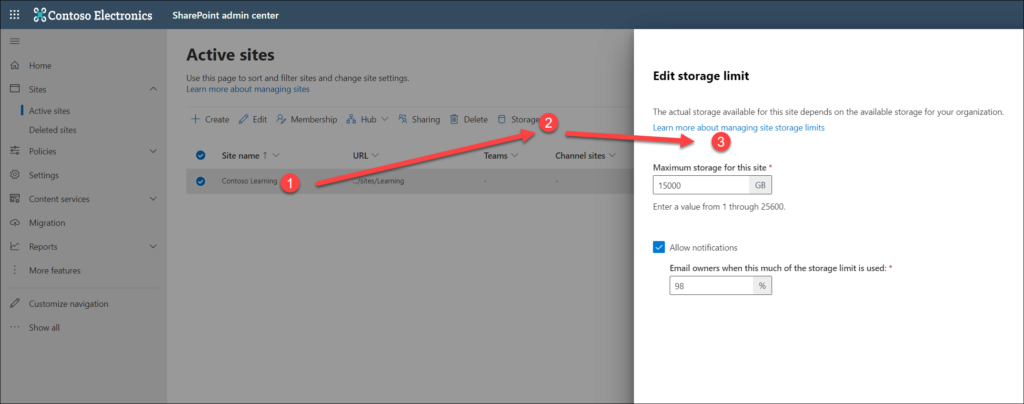The image size is (1024, 404).
Task: Click the Membership people icon
Action: [281, 119]
